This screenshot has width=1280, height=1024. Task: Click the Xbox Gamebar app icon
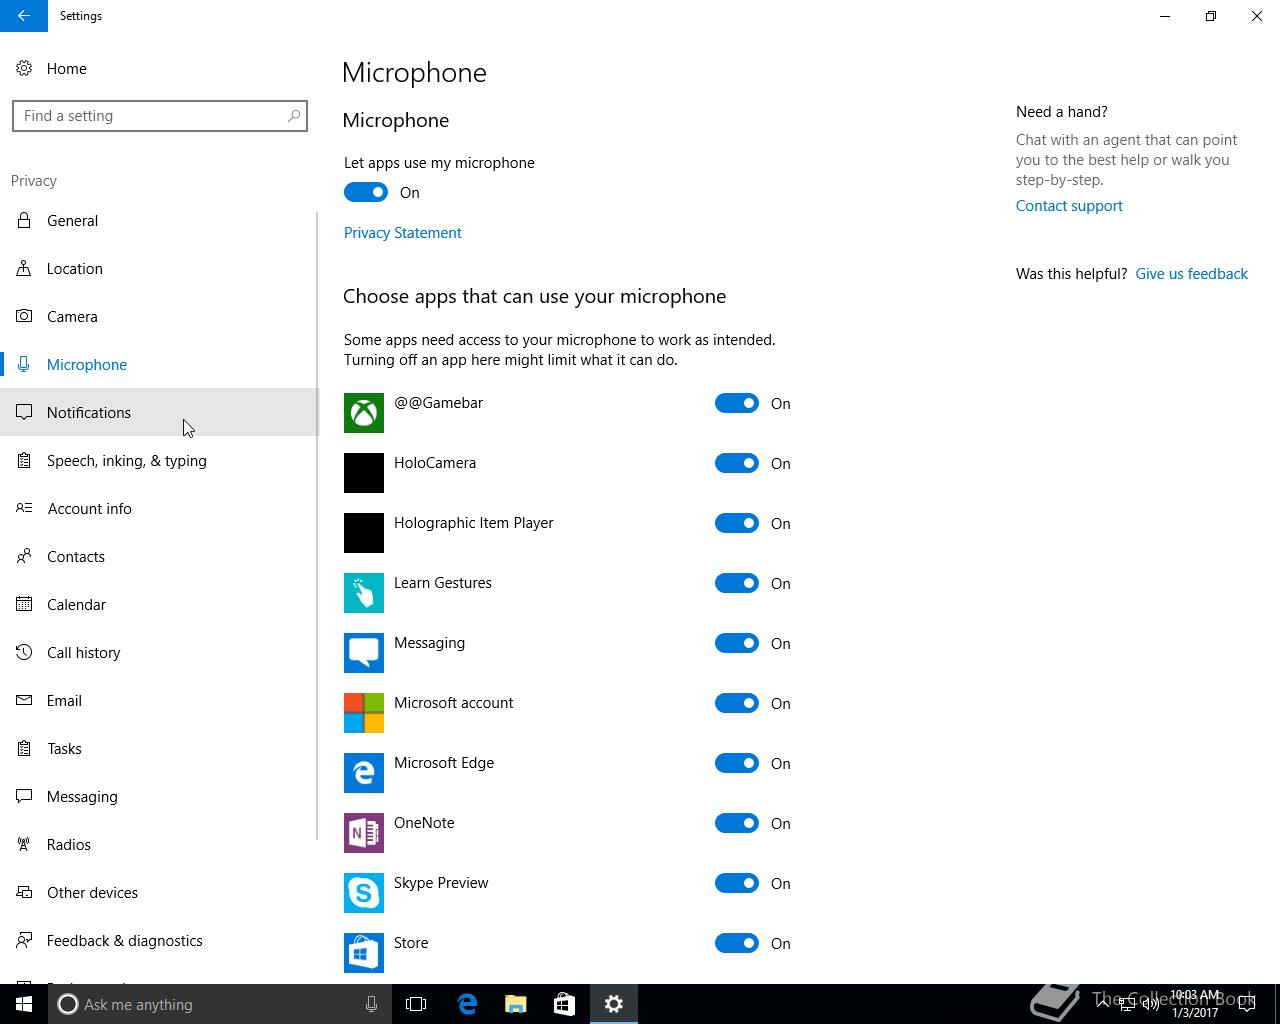point(364,413)
